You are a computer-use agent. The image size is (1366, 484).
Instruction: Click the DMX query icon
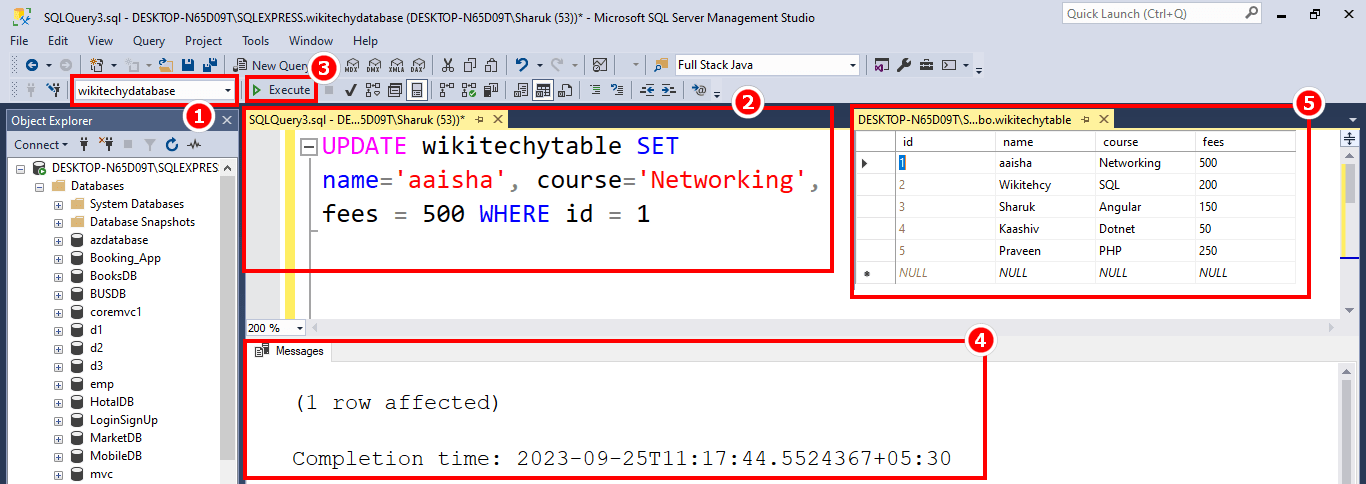click(374, 65)
